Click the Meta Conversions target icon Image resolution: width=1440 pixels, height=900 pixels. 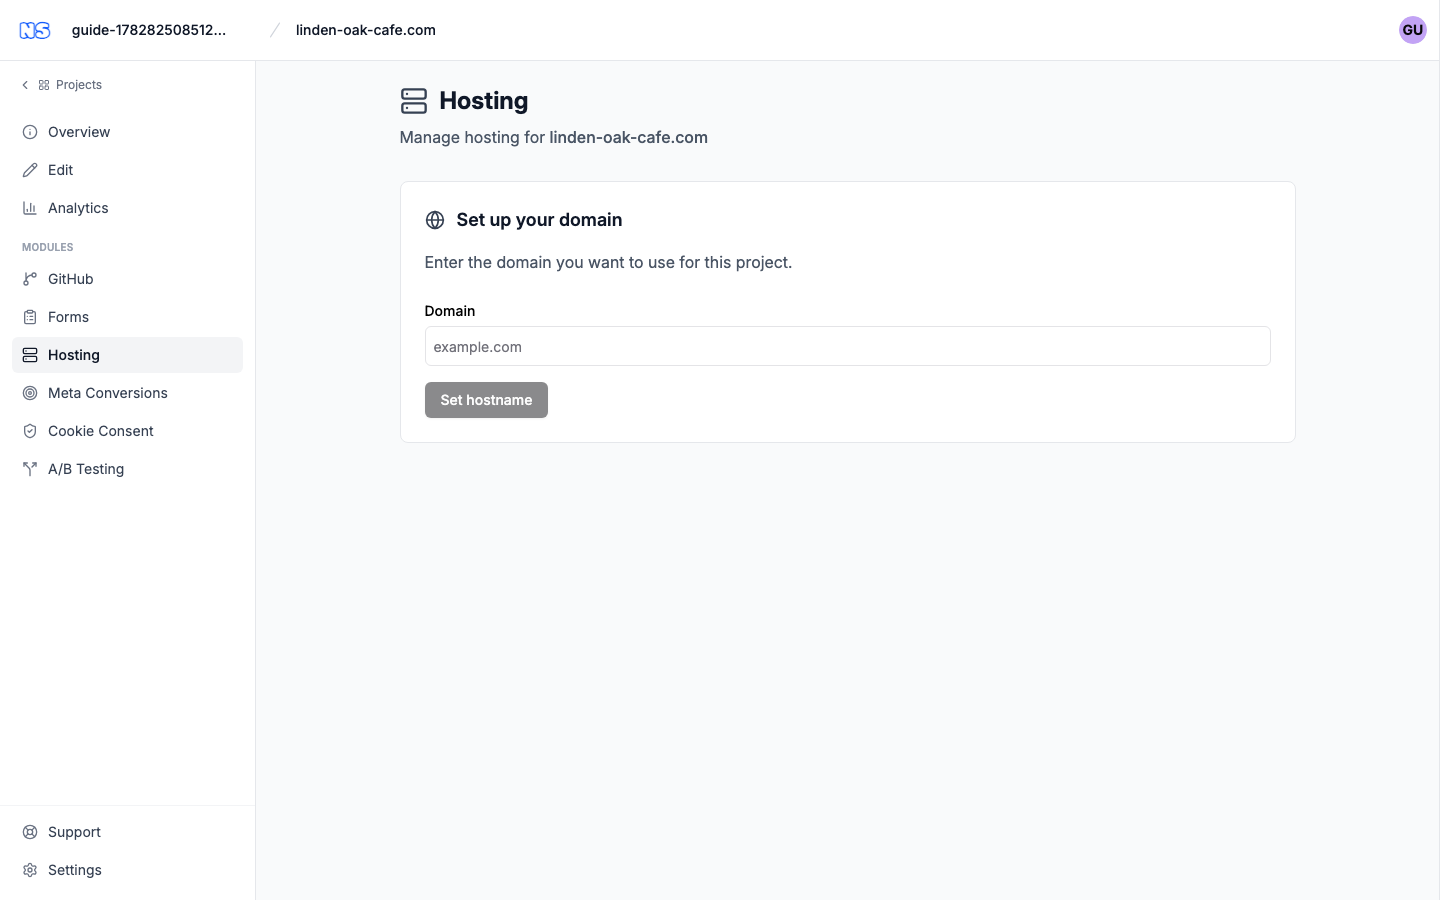point(30,393)
